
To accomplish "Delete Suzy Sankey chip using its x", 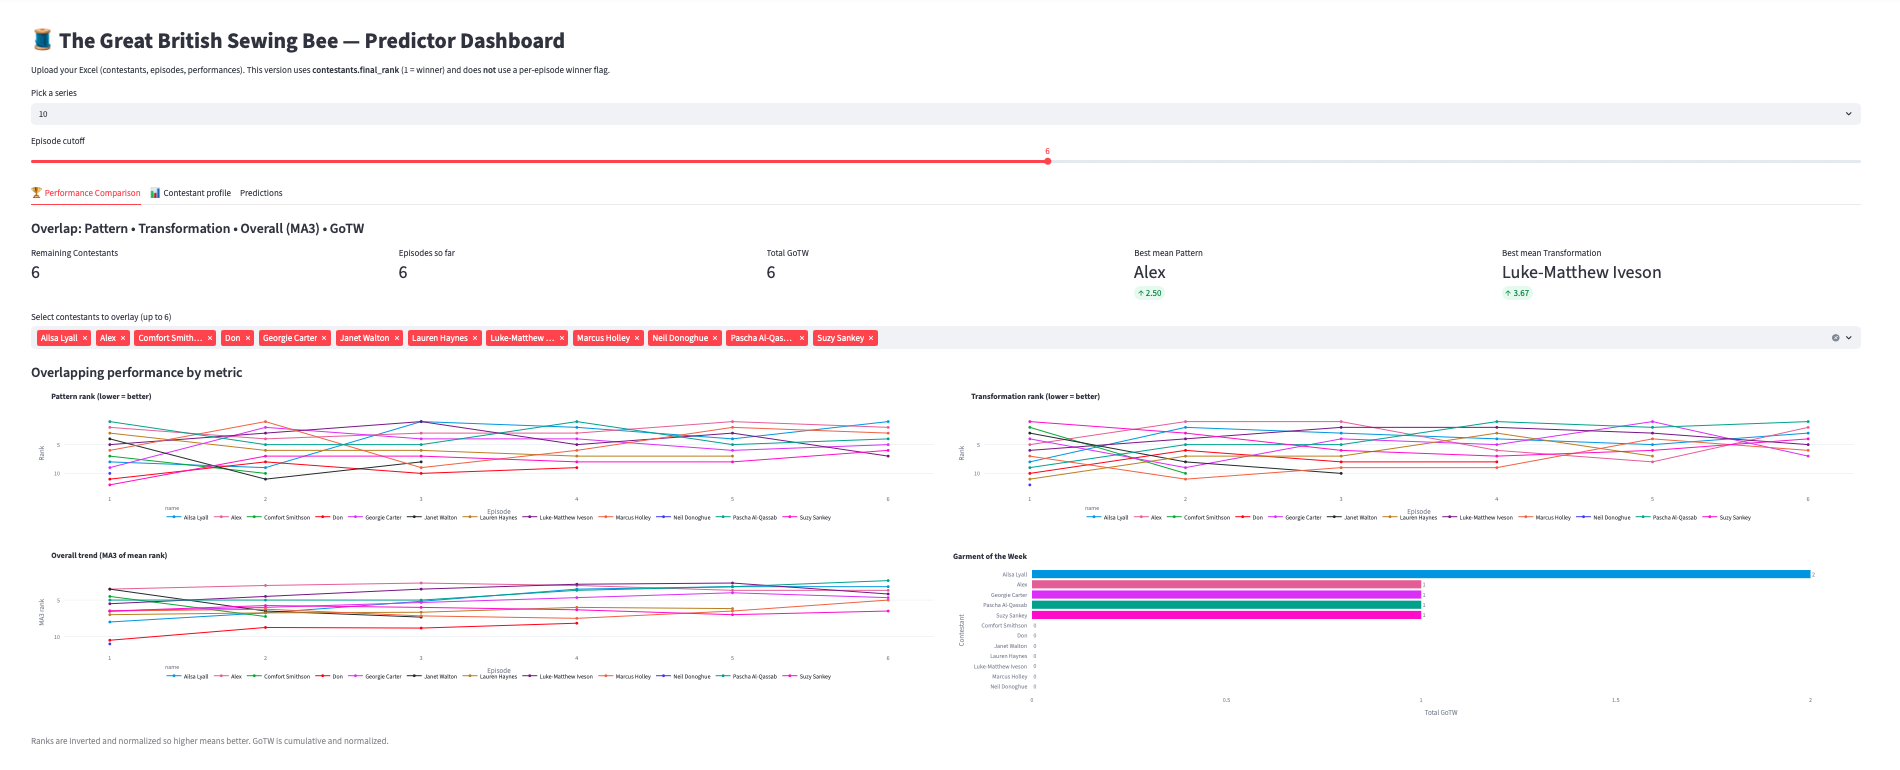I will click(871, 338).
